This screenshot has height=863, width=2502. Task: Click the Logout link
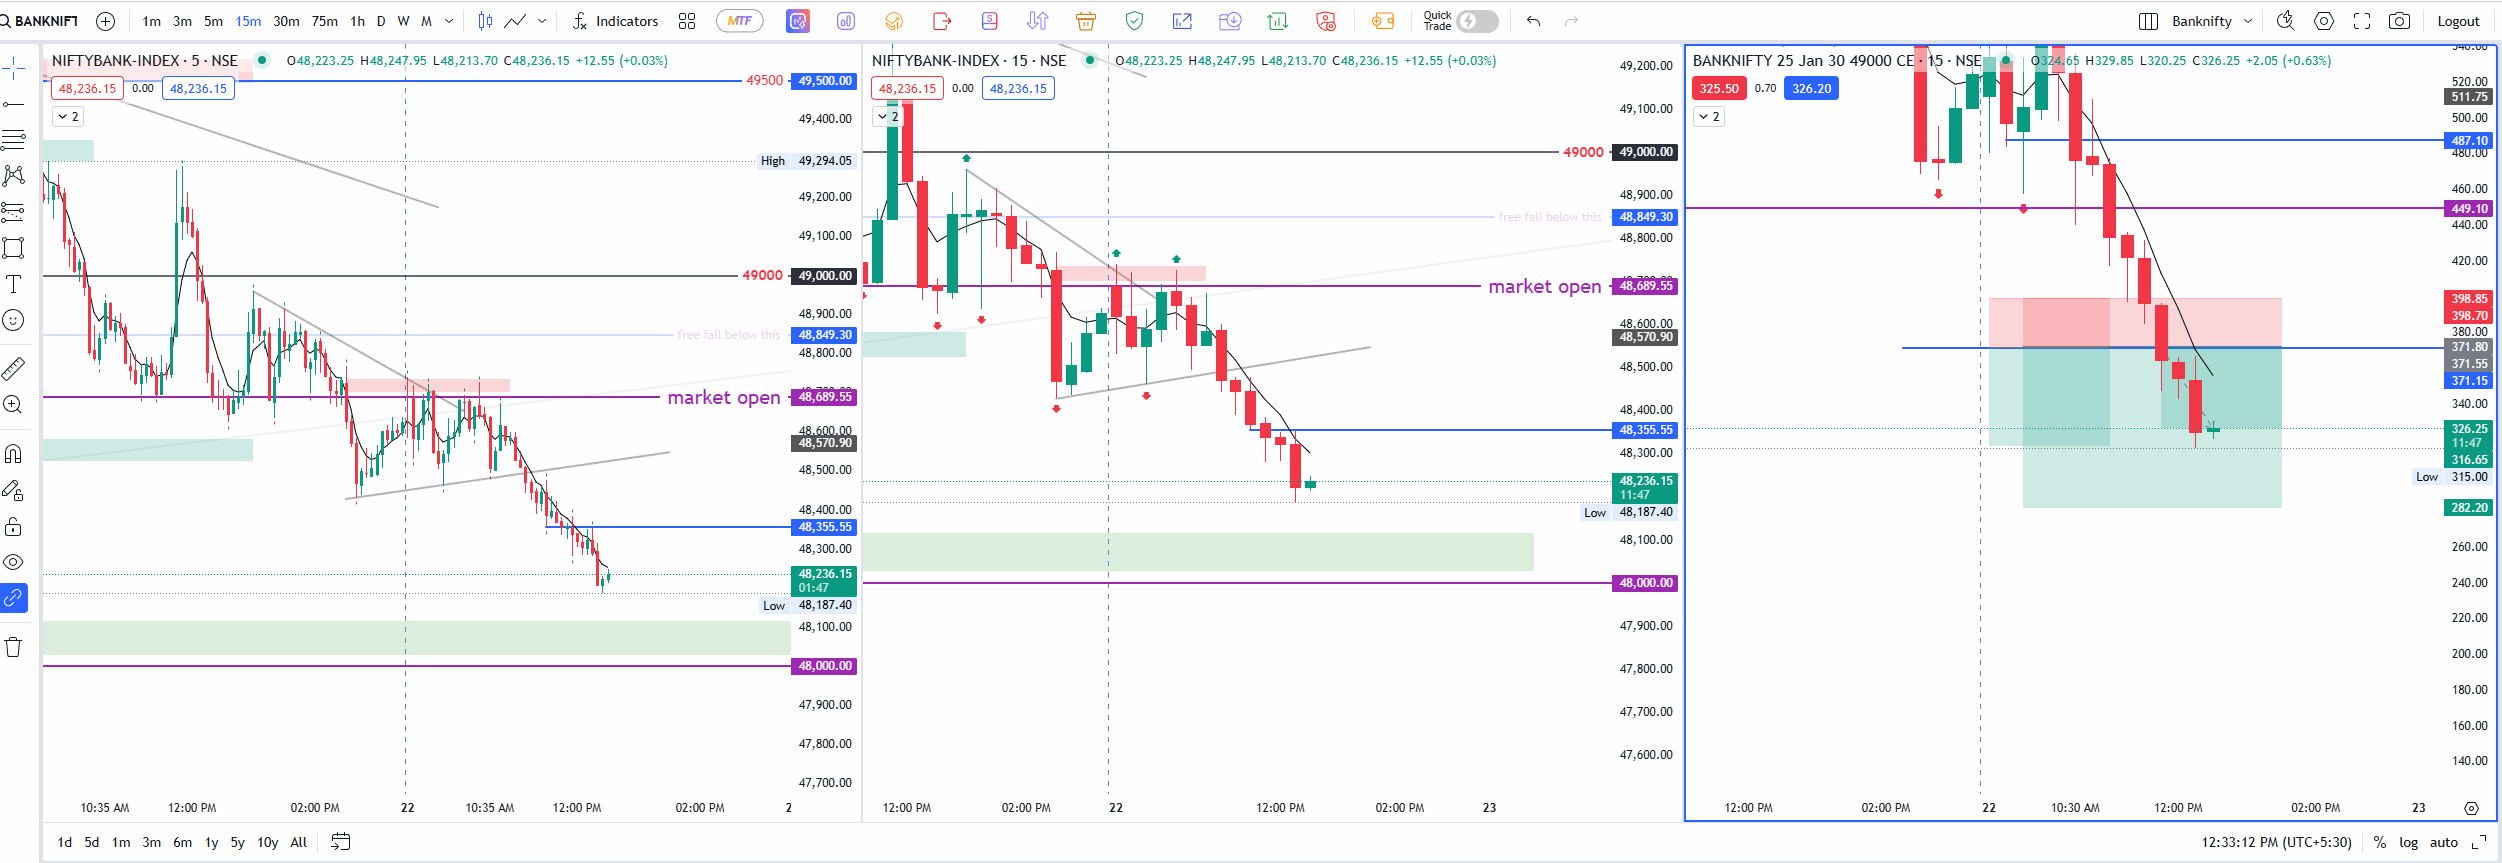click(x=2458, y=21)
